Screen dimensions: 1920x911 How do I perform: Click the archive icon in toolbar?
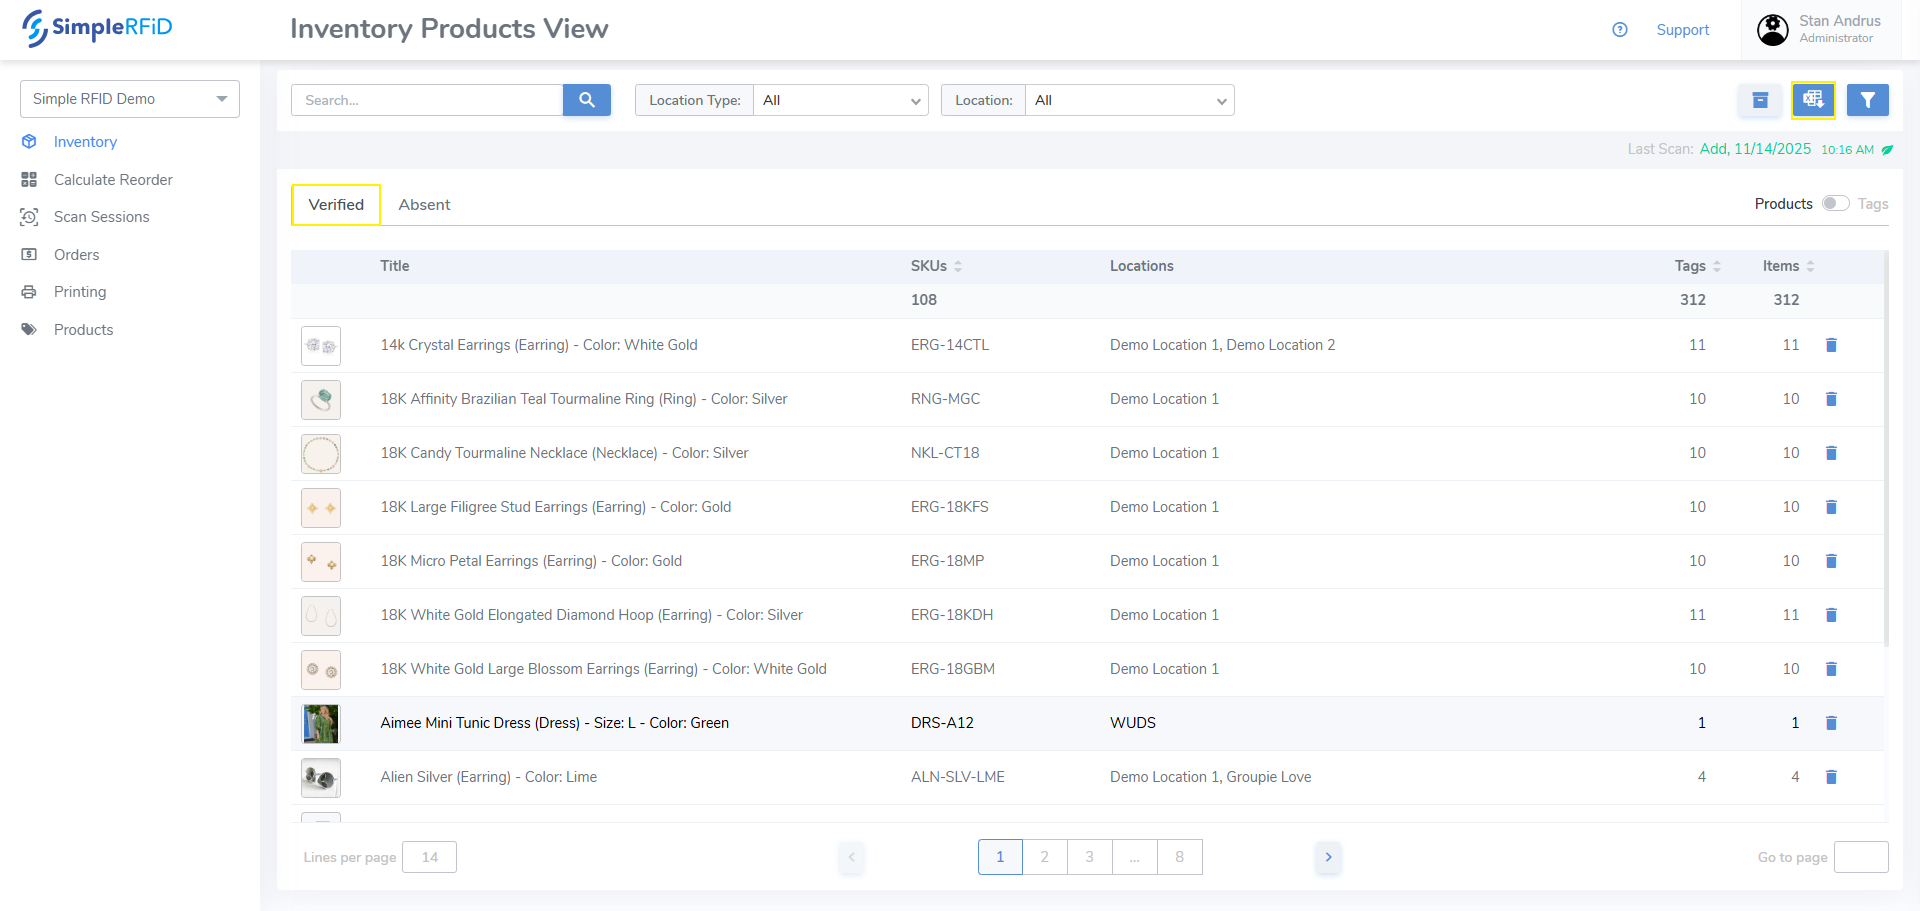pos(1760,100)
